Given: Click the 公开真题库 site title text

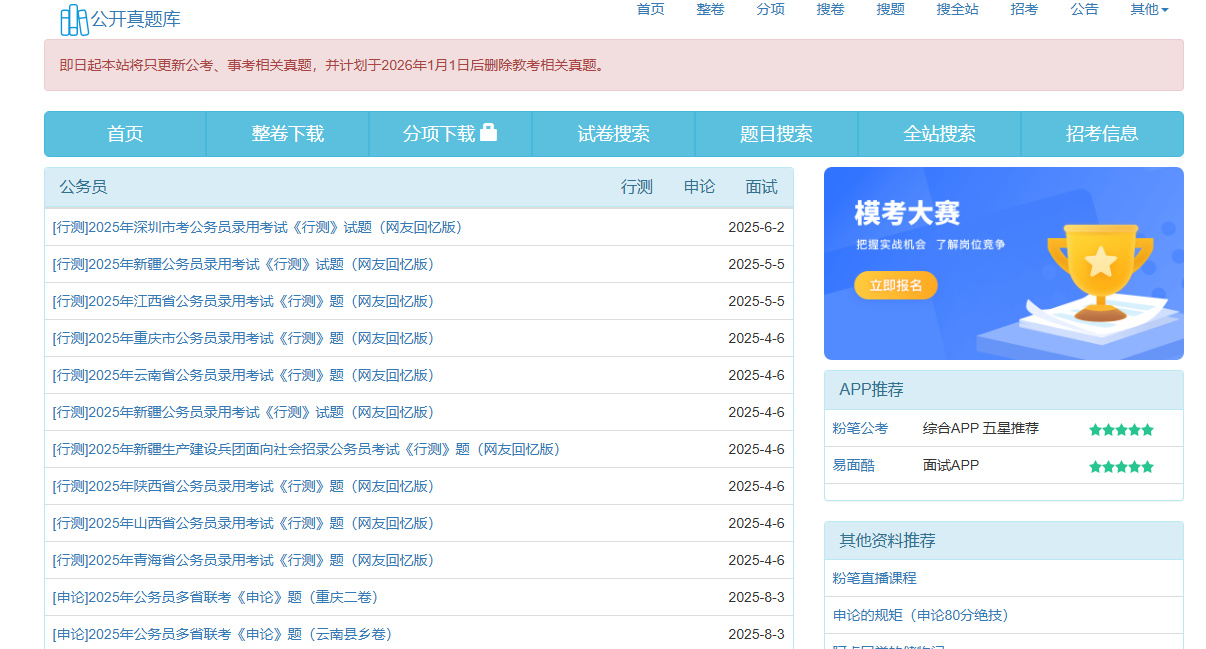Looking at the screenshot, I should point(136,19).
